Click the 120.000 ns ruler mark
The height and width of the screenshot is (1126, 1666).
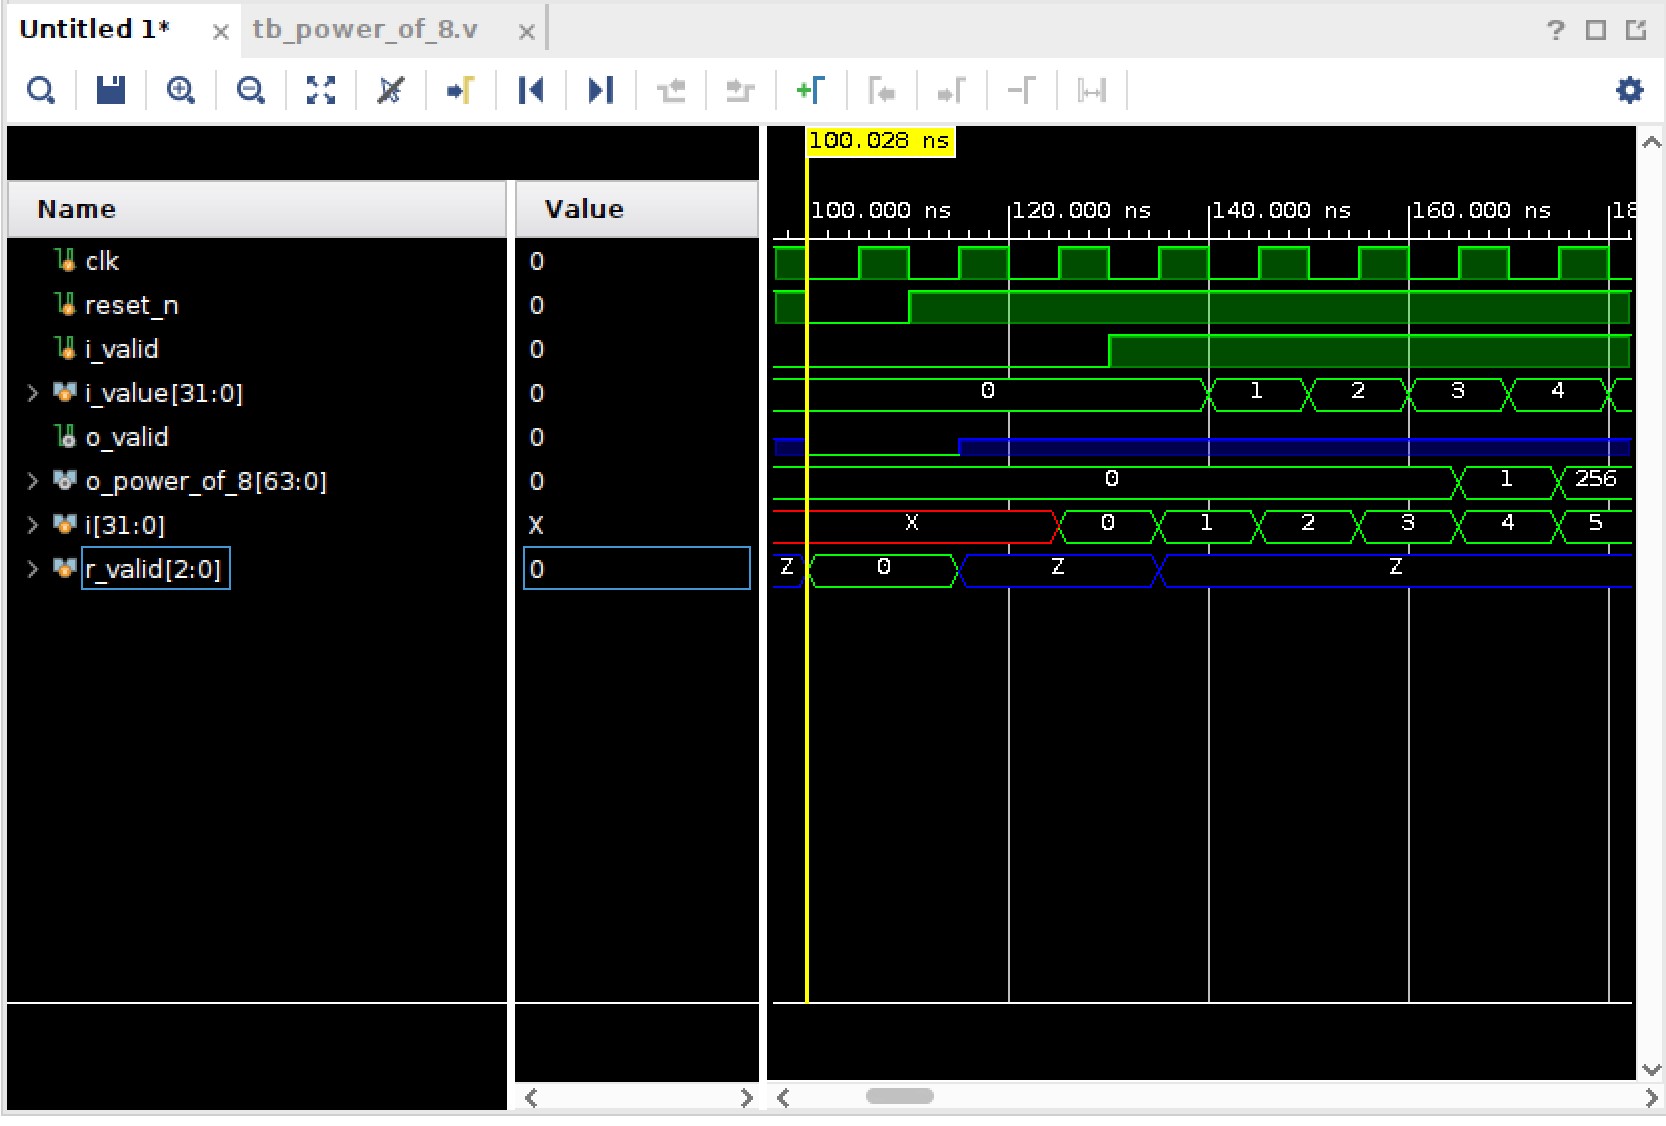point(1082,211)
